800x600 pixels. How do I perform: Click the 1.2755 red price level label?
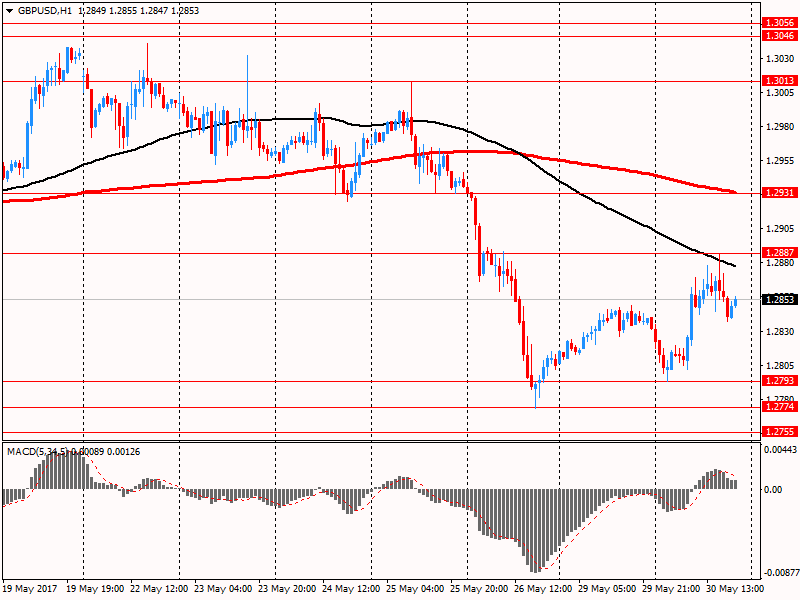[x=780, y=432]
